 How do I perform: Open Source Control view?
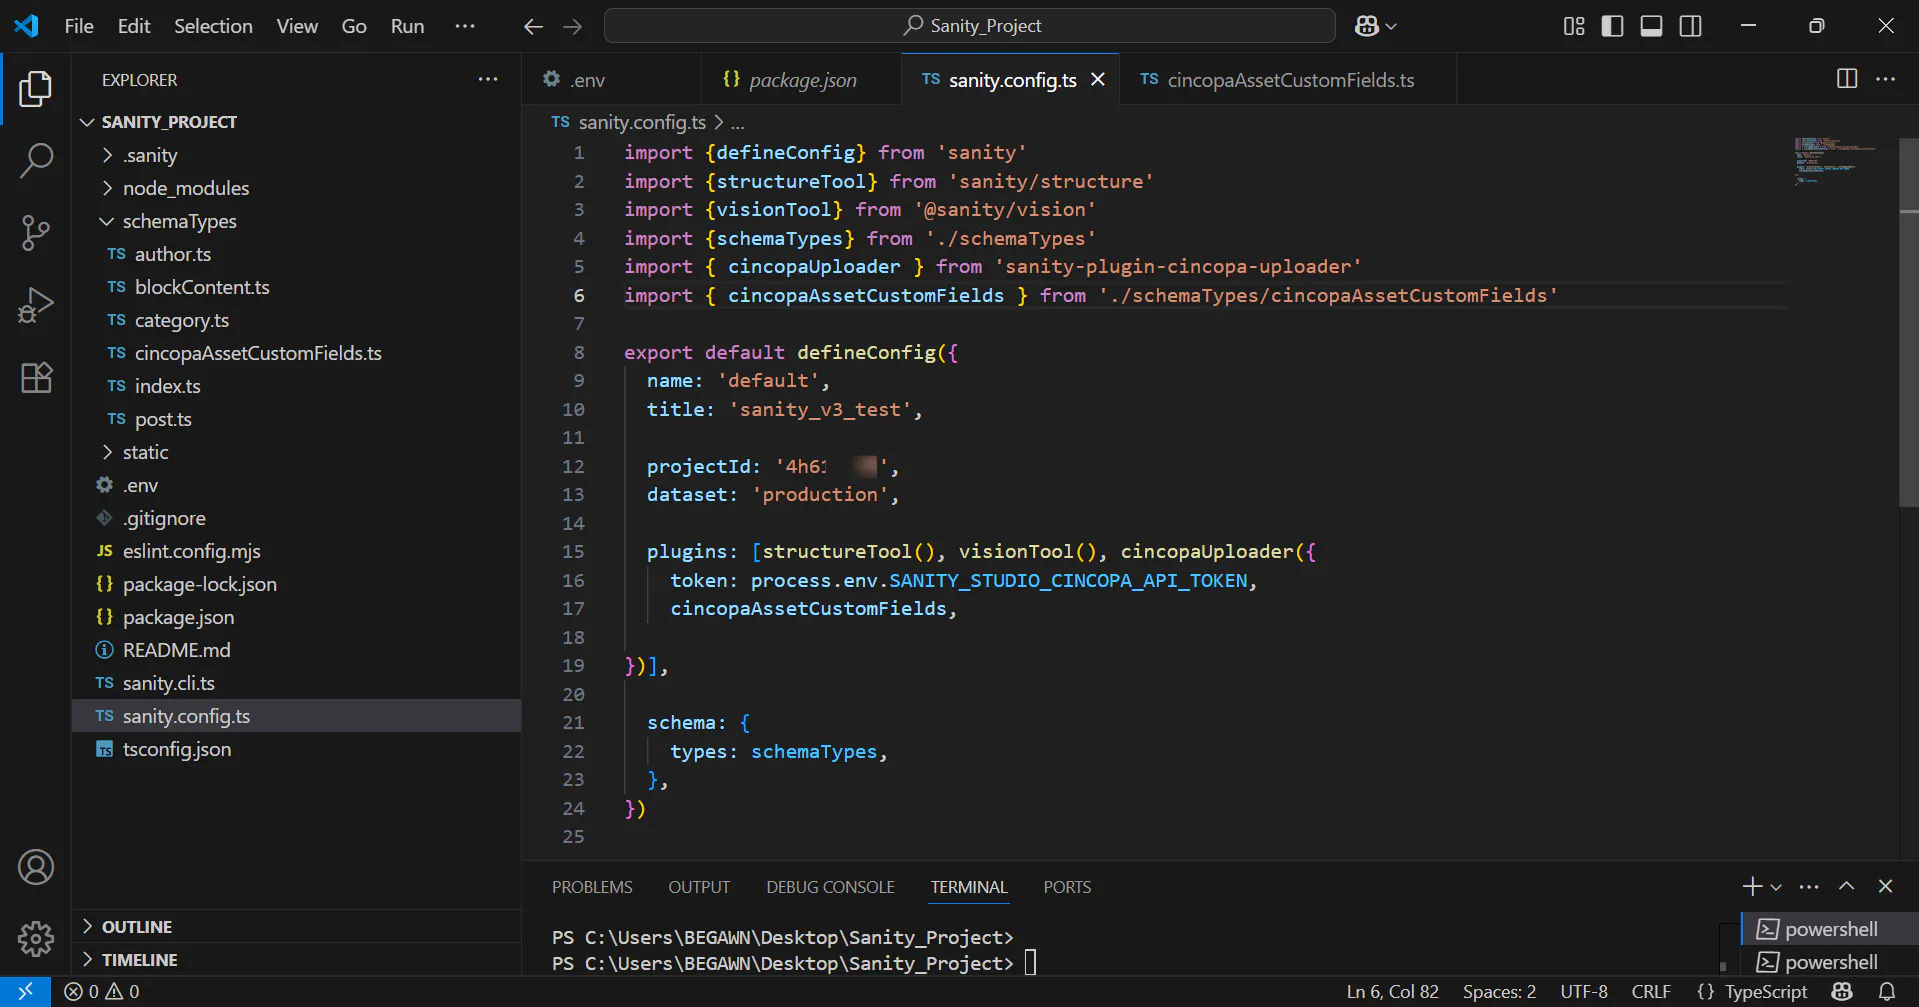tap(36, 233)
